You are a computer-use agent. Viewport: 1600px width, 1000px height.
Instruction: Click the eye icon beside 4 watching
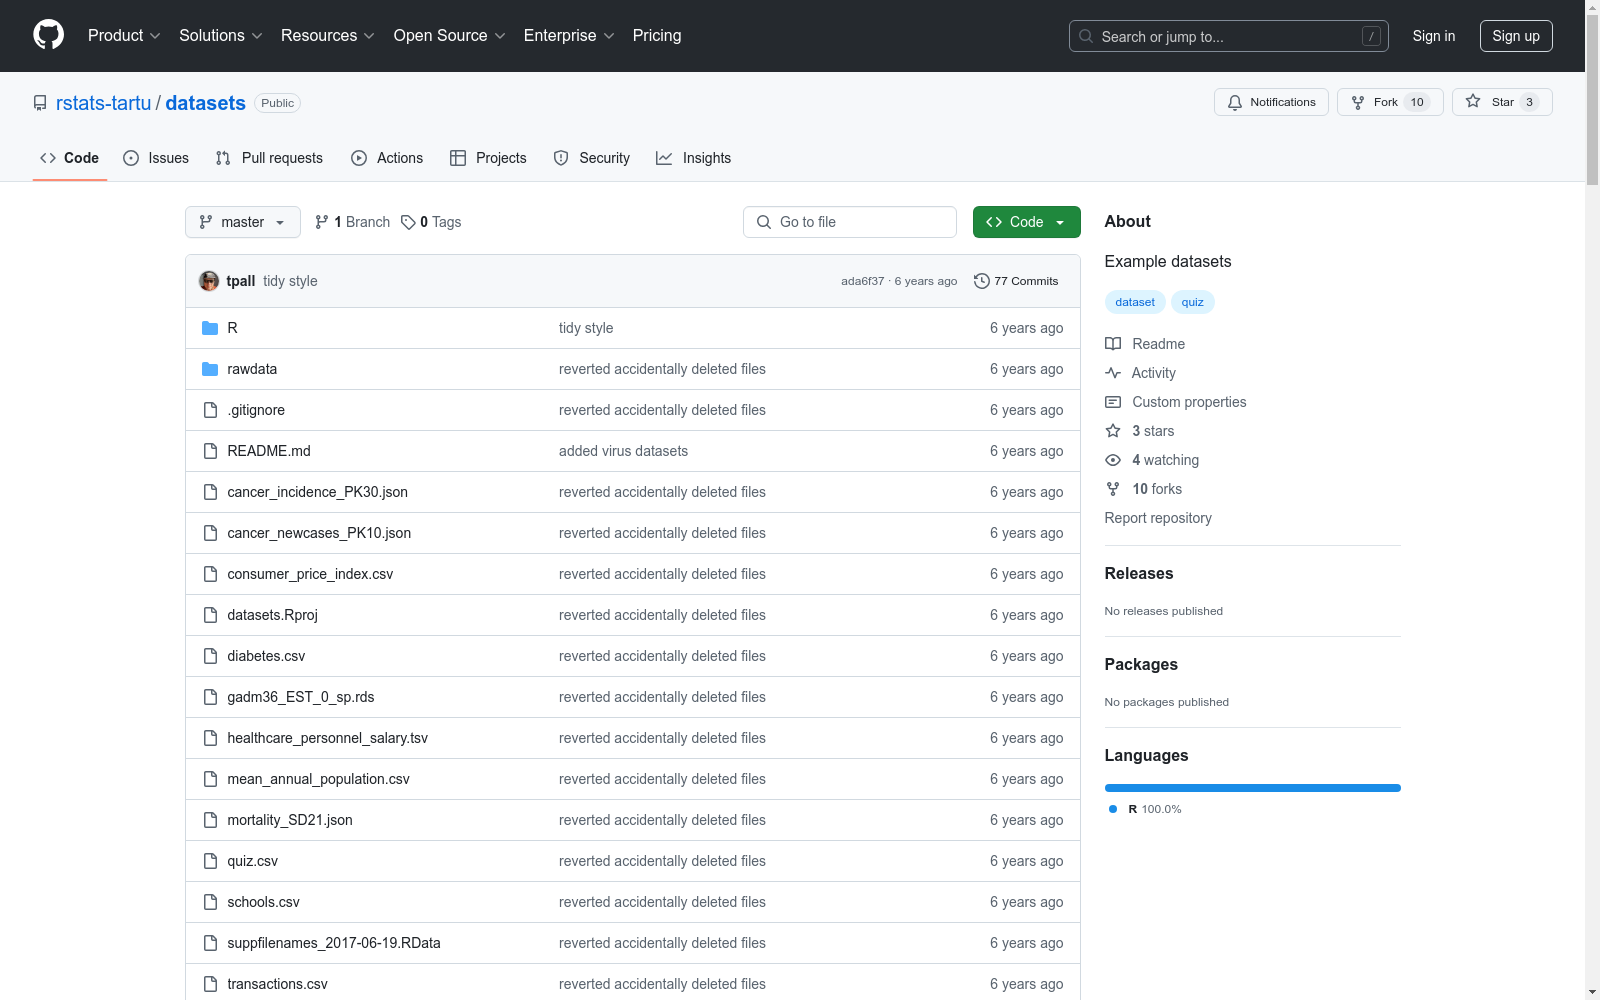1113,460
